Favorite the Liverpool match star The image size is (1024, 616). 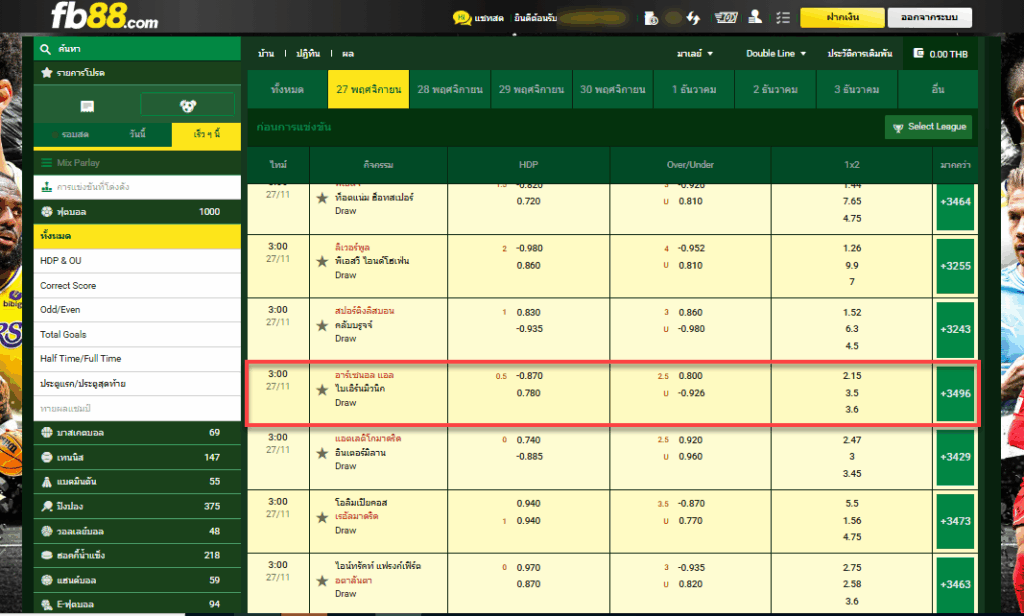(x=322, y=261)
